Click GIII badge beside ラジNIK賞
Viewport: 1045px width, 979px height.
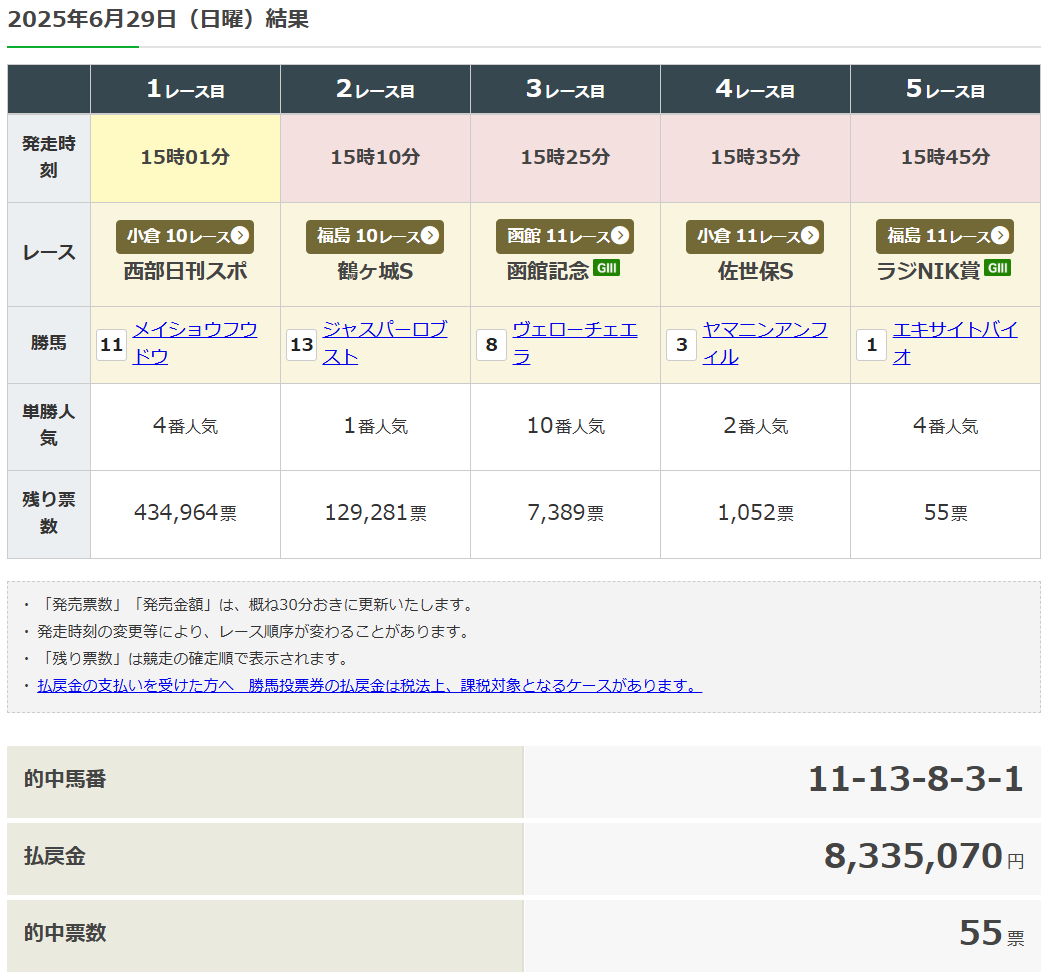[998, 268]
